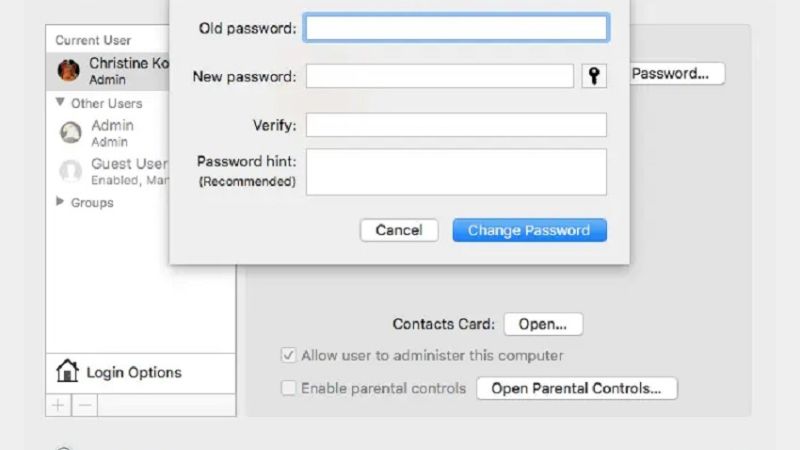Click the Guest User avatar icon
Viewport: 800px width, 450px height.
tap(70, 170)
